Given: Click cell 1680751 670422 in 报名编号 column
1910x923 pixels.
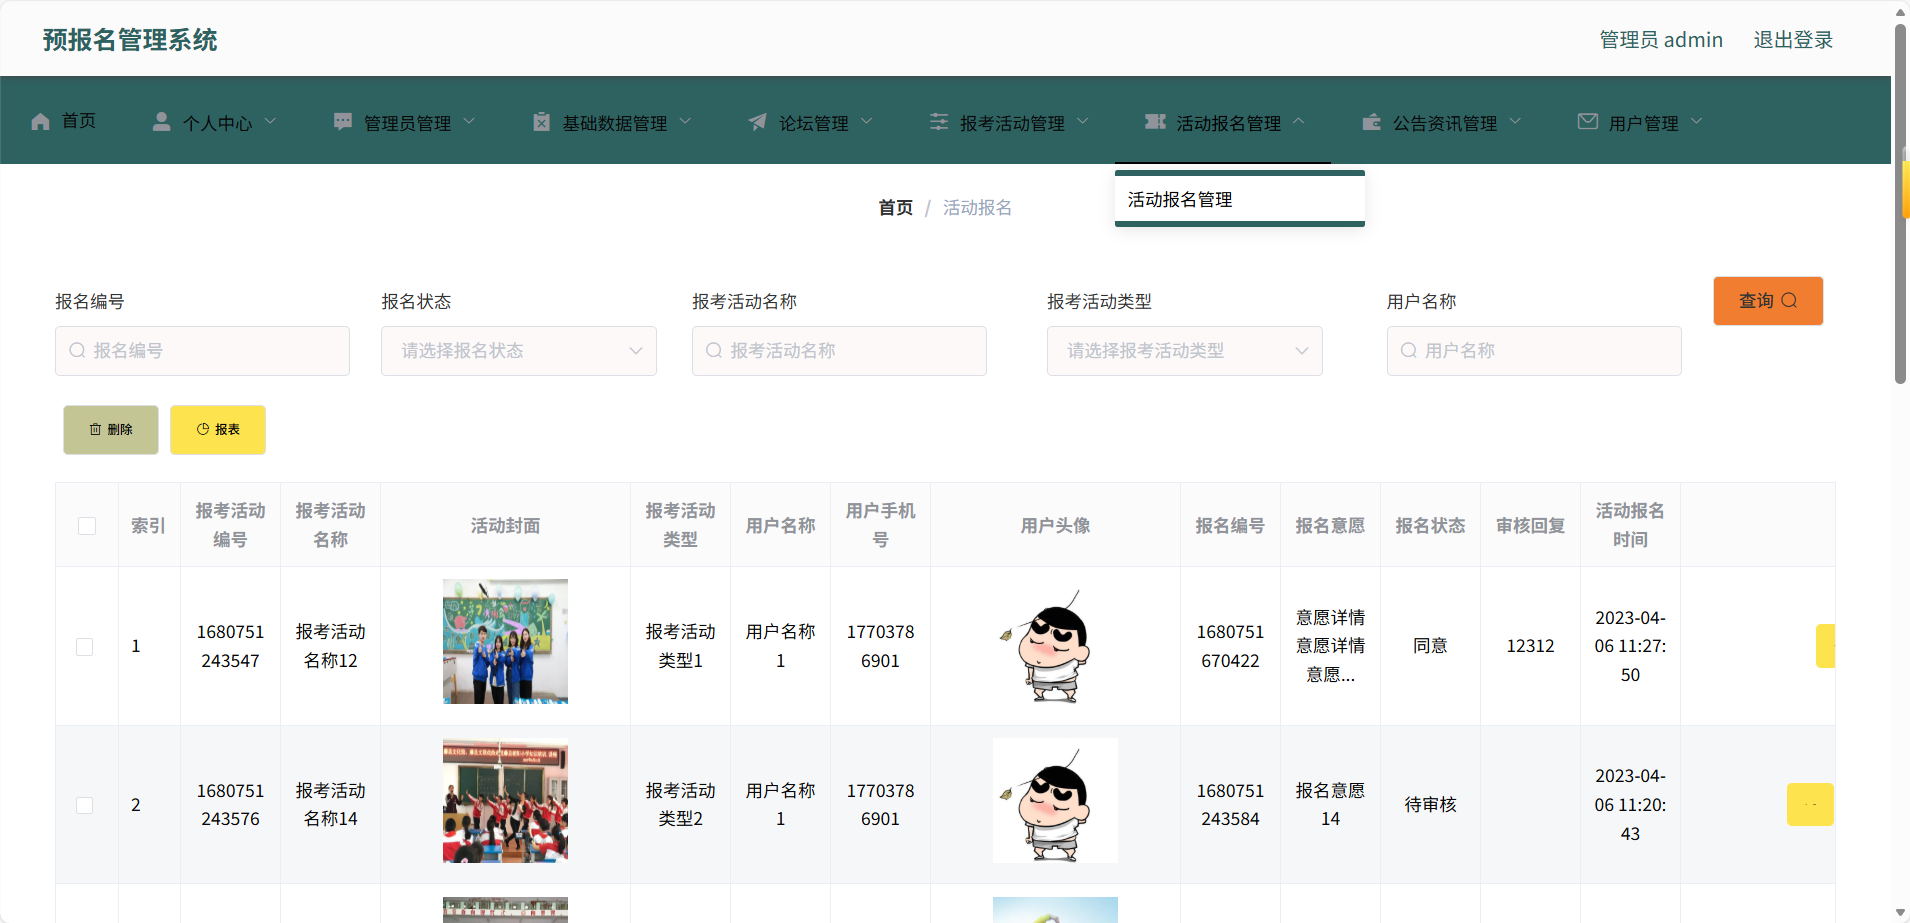Looking at the screenshot, I should click(x=1230, y=646).
